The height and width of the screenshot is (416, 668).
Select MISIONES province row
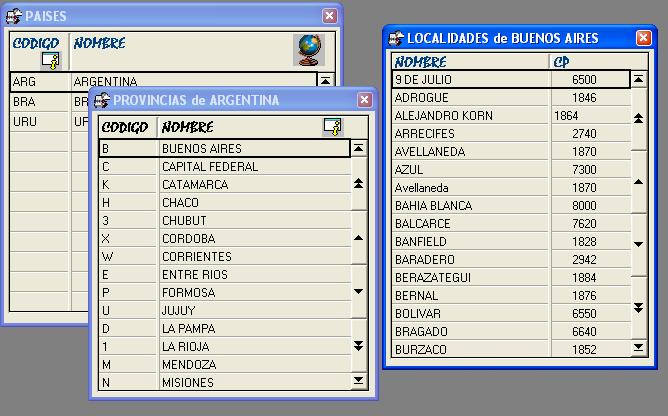[225, 382]
